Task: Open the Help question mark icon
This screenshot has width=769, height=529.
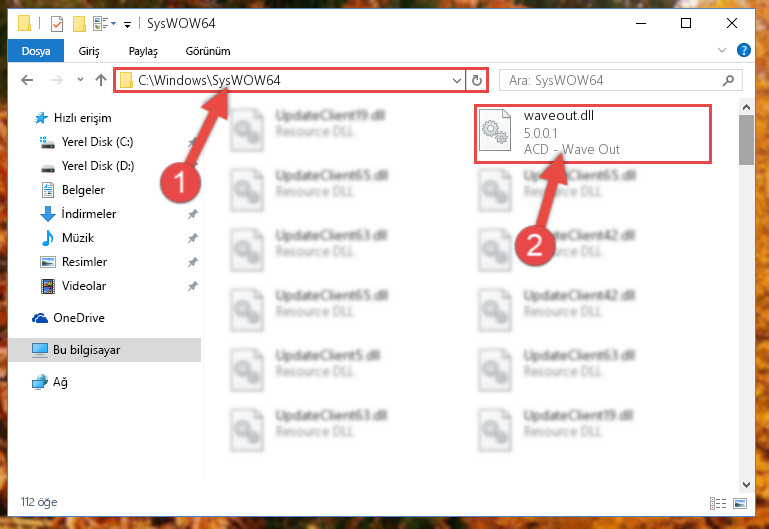Action: tap(743, 50)
